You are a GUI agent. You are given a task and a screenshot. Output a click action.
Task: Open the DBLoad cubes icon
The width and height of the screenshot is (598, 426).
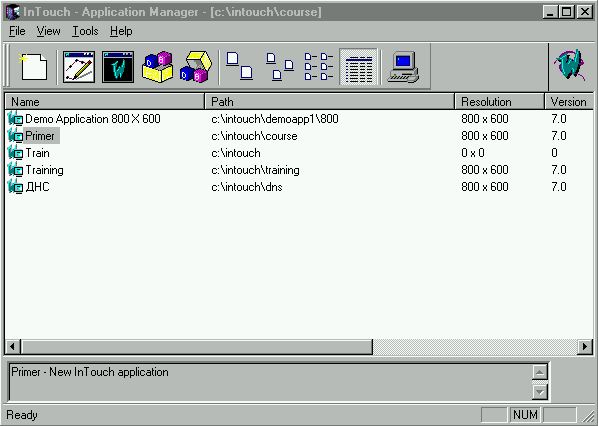coord(196,67)
